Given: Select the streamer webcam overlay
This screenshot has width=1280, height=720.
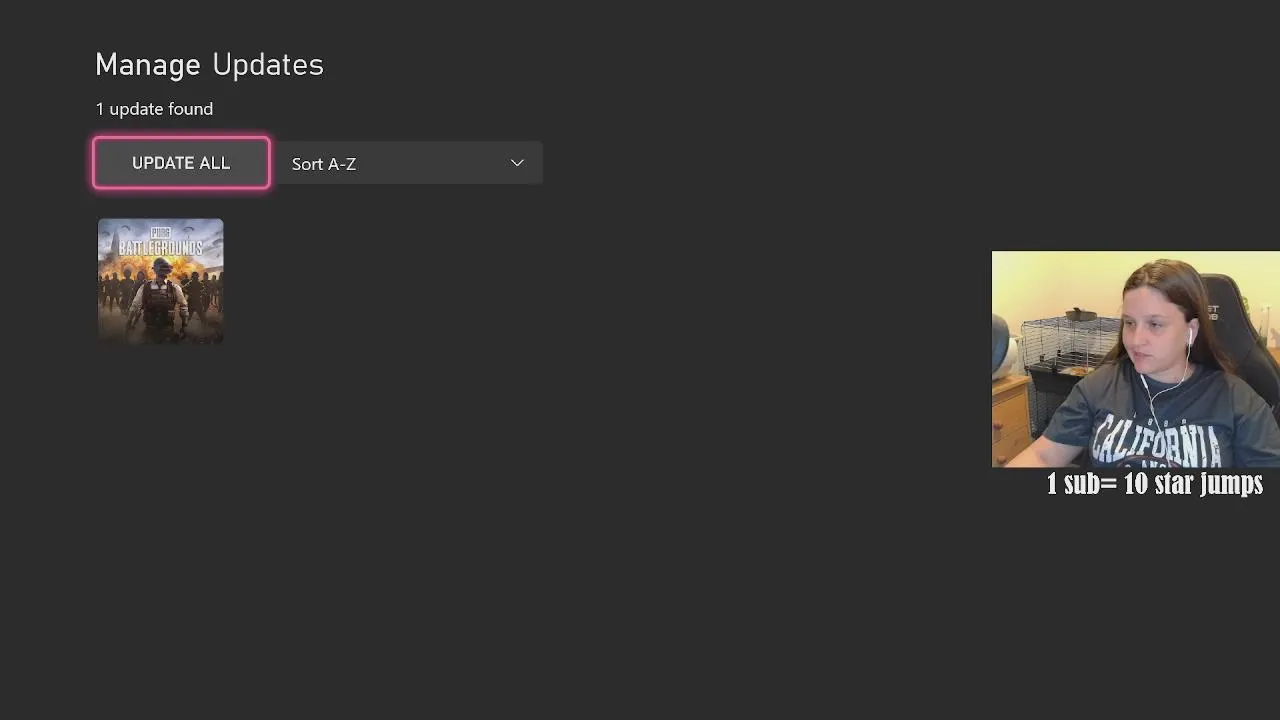Looking at the screenshot, I should (1136, 359).
